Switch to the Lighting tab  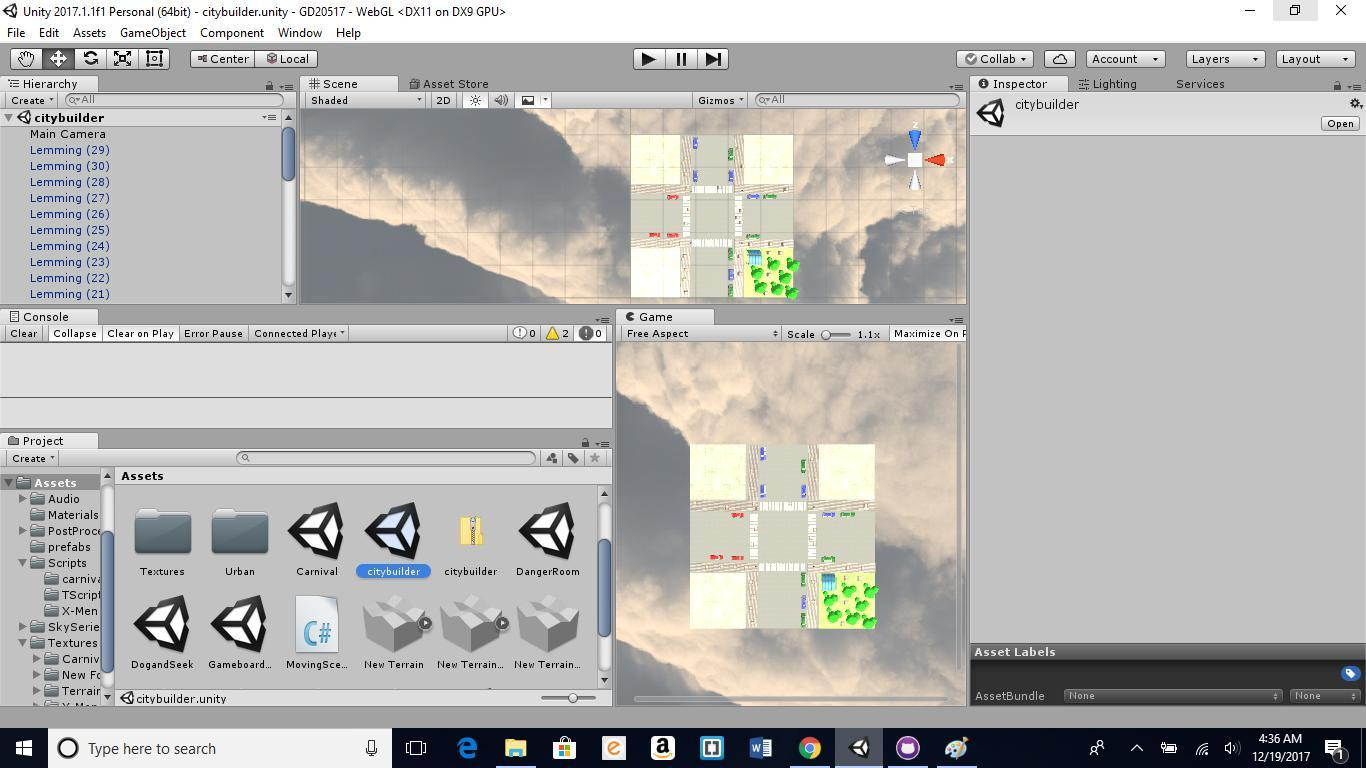coord(1107,84)
